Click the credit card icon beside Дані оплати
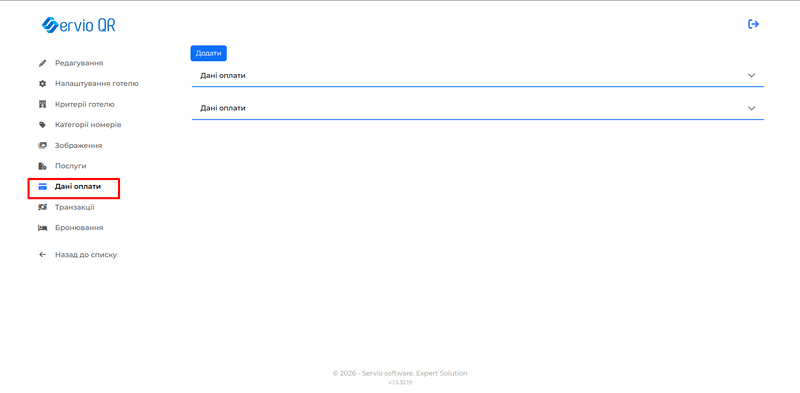 (43, 187)
